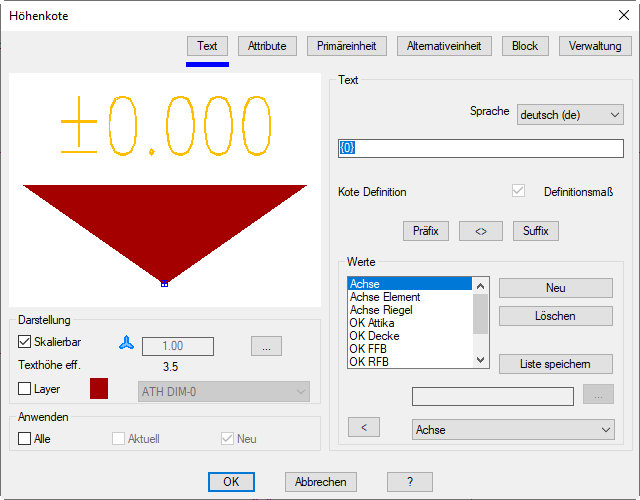The image size is (640, 500).
Task: Go to the Verwaltung tab
Action: [595, 46]
